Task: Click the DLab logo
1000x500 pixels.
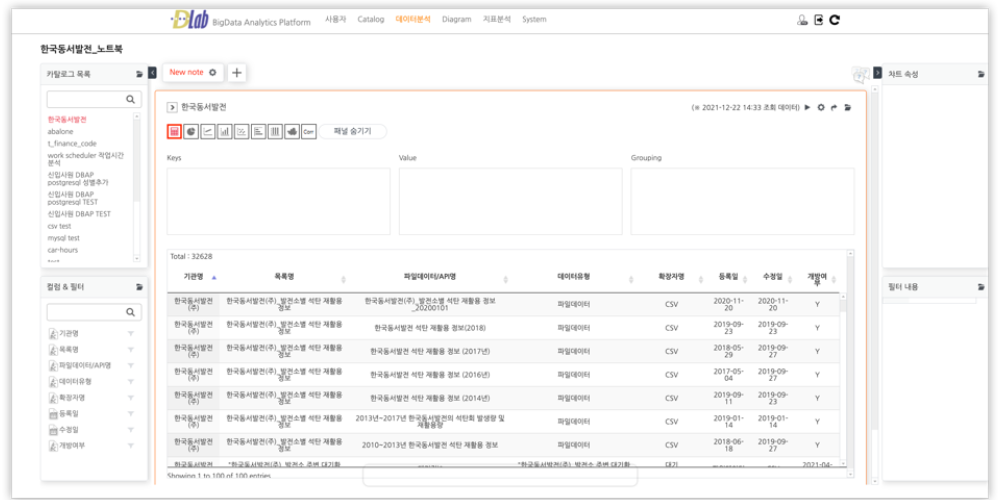Action: pos(191,20)
